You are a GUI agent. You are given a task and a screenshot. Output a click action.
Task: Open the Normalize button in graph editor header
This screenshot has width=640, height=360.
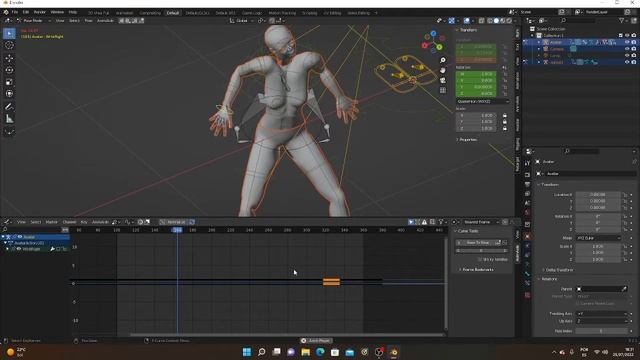click(x=176, y=222)
